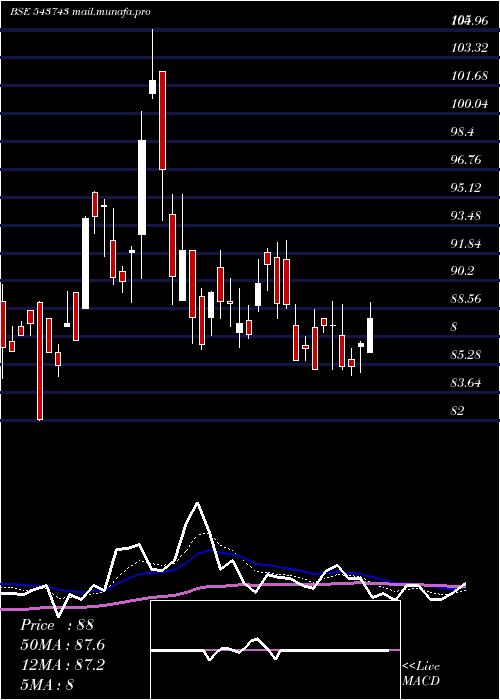This screenshot has width=500, height=700.
Task: Click the '93.48' price axis label
Action: 466,216
